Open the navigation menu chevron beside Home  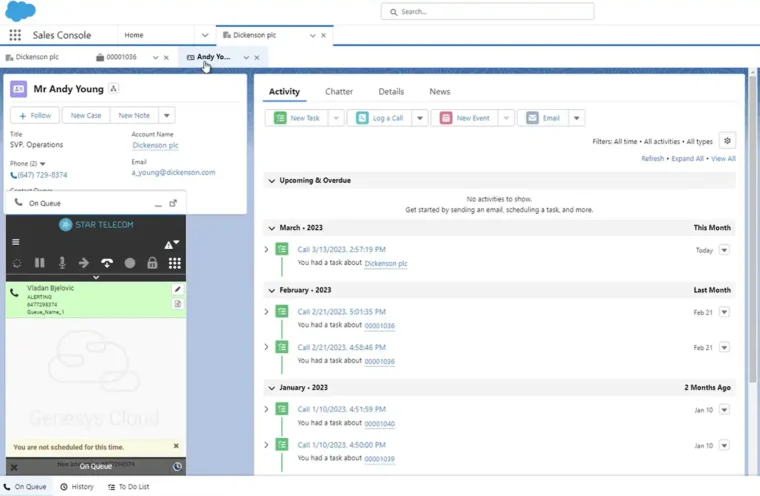click(x=205, y=35)
